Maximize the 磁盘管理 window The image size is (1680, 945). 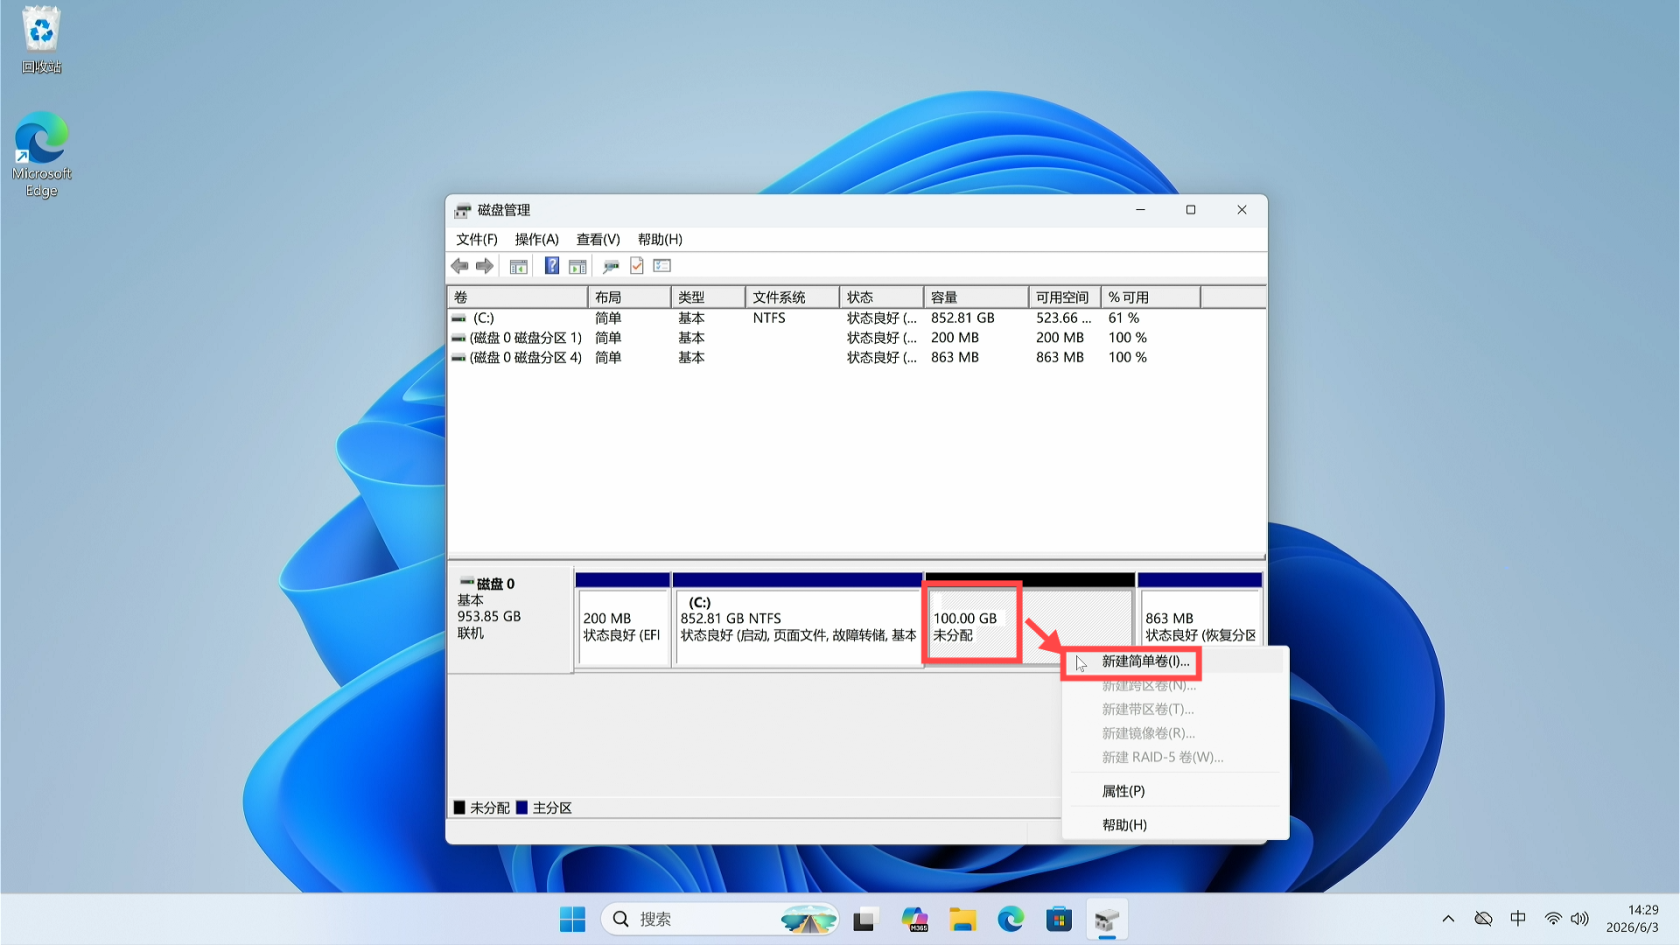[1191, 210]
